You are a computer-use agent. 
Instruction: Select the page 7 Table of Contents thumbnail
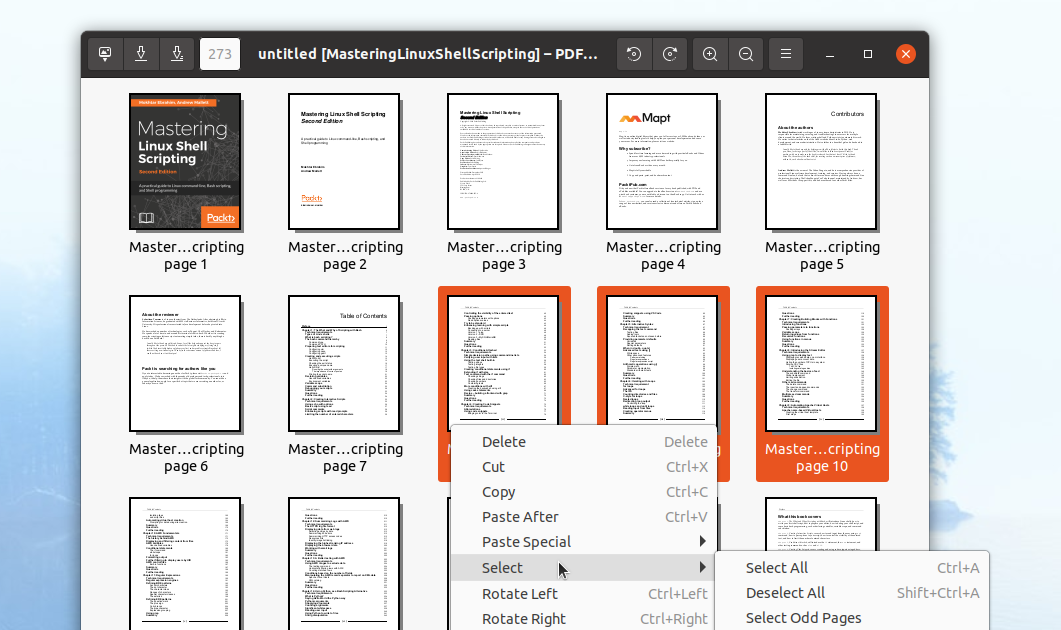point(344,363)
